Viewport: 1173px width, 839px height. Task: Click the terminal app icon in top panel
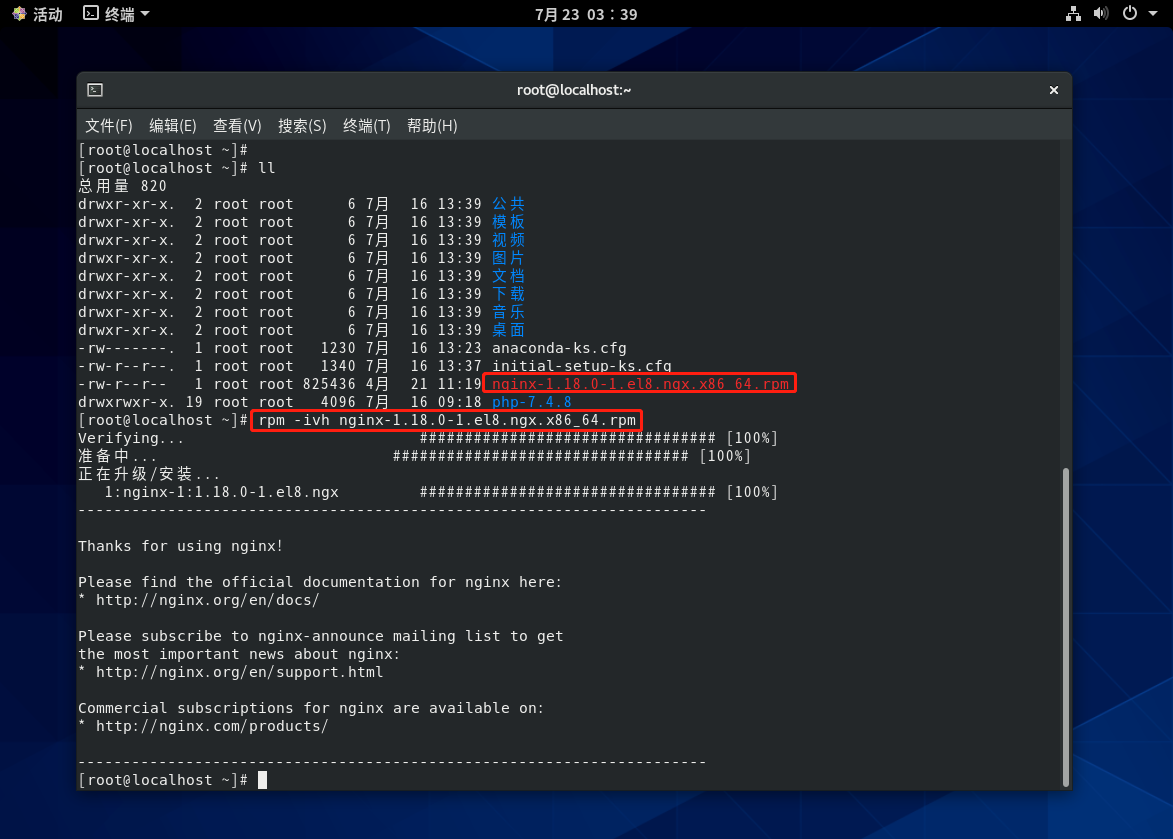click(x=91, y=14)
